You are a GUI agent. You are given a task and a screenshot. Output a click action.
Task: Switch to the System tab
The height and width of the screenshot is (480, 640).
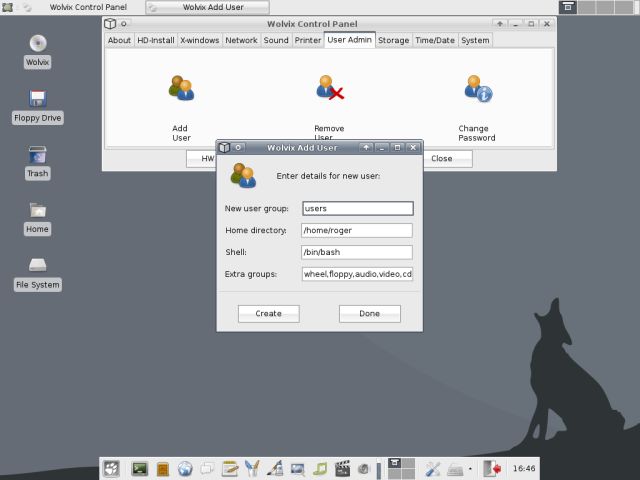(475, 40)
